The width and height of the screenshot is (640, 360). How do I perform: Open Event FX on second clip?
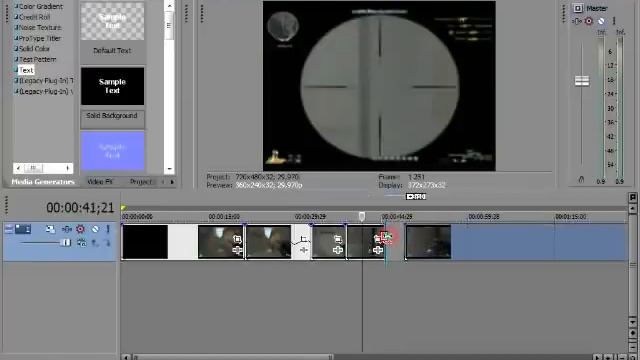(x=237, y=250)
